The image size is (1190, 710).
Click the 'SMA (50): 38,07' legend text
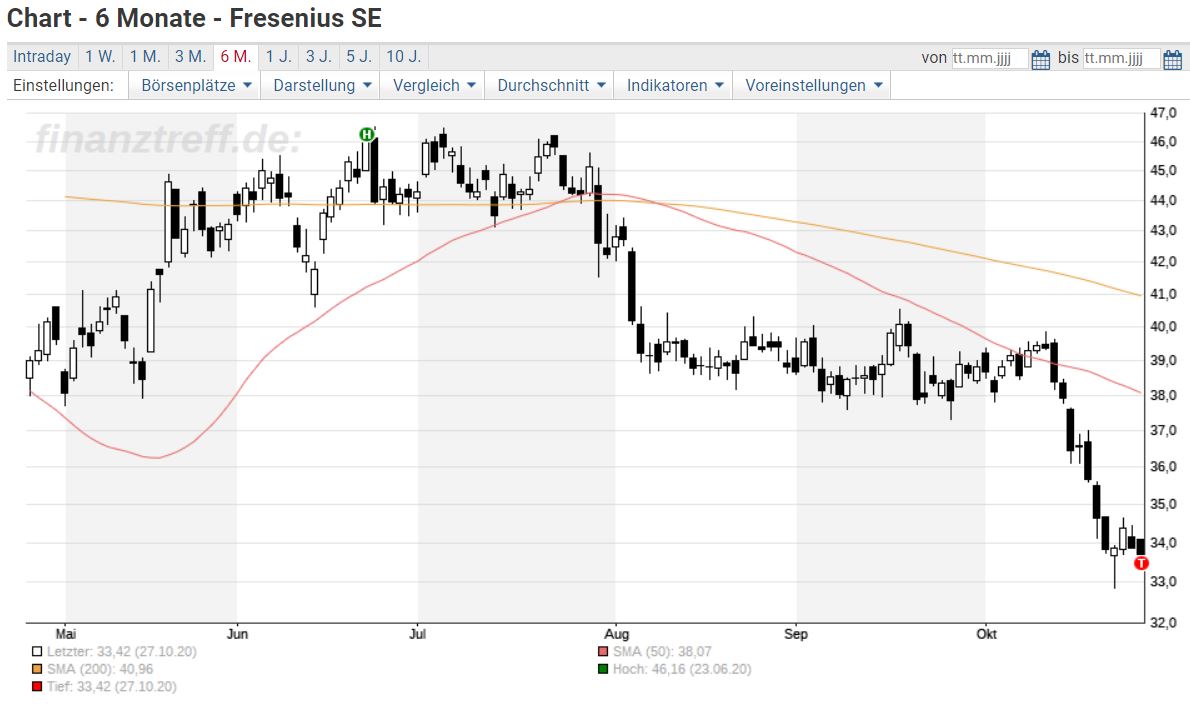click(x=663, y=652)
